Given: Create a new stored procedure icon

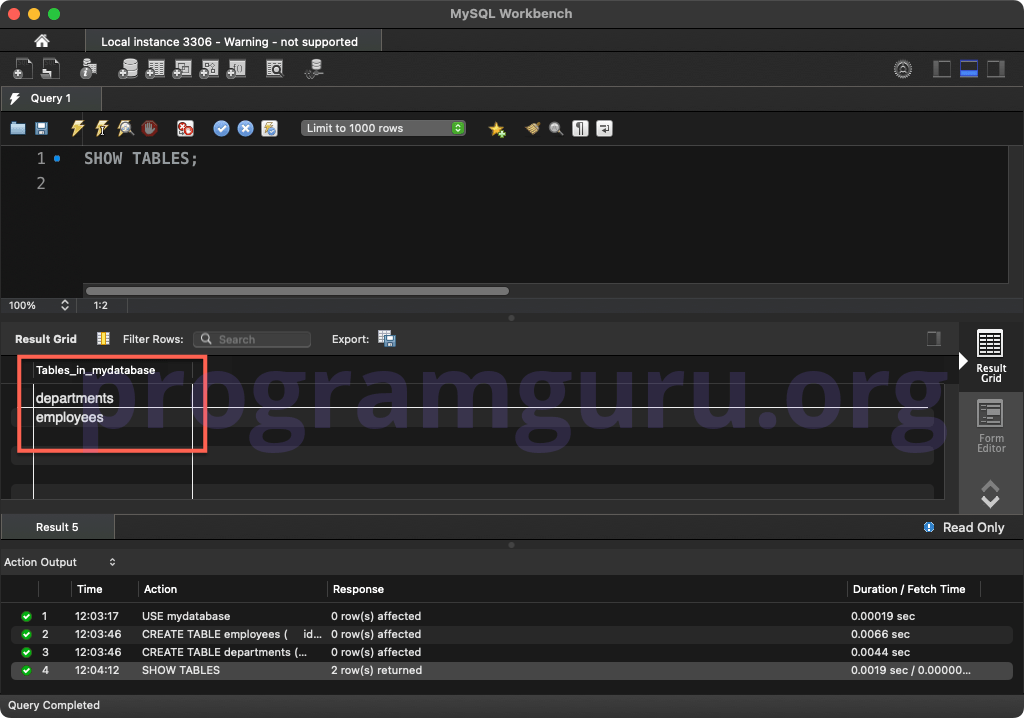Looking at the screenshot, I should pyautogui.click(x=208, y=69).
